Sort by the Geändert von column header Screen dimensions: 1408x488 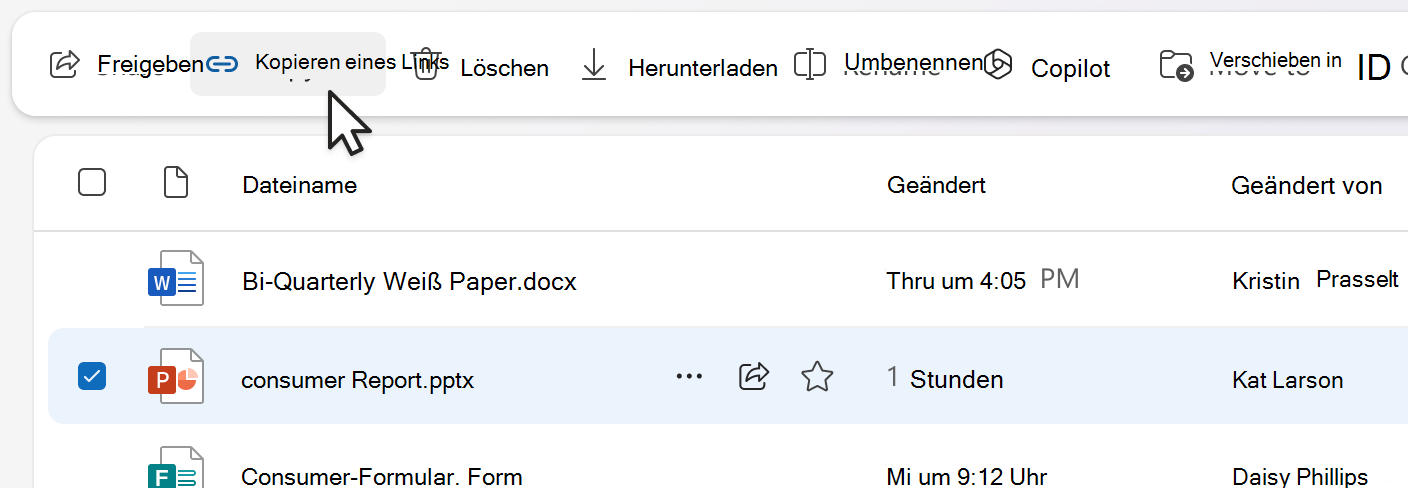click(1307, 185)
